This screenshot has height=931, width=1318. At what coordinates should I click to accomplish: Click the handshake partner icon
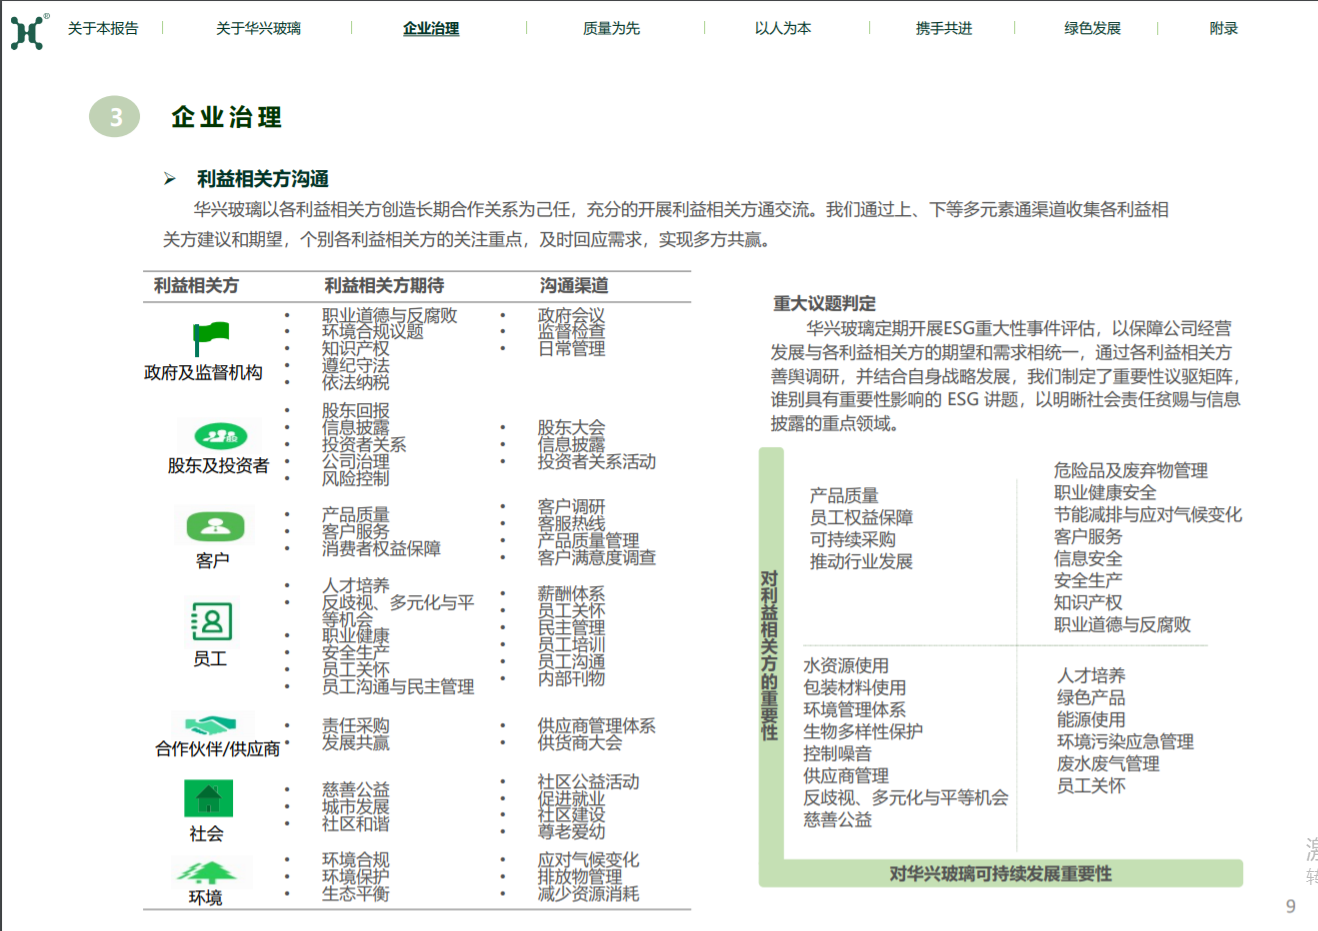coord(211,725)
